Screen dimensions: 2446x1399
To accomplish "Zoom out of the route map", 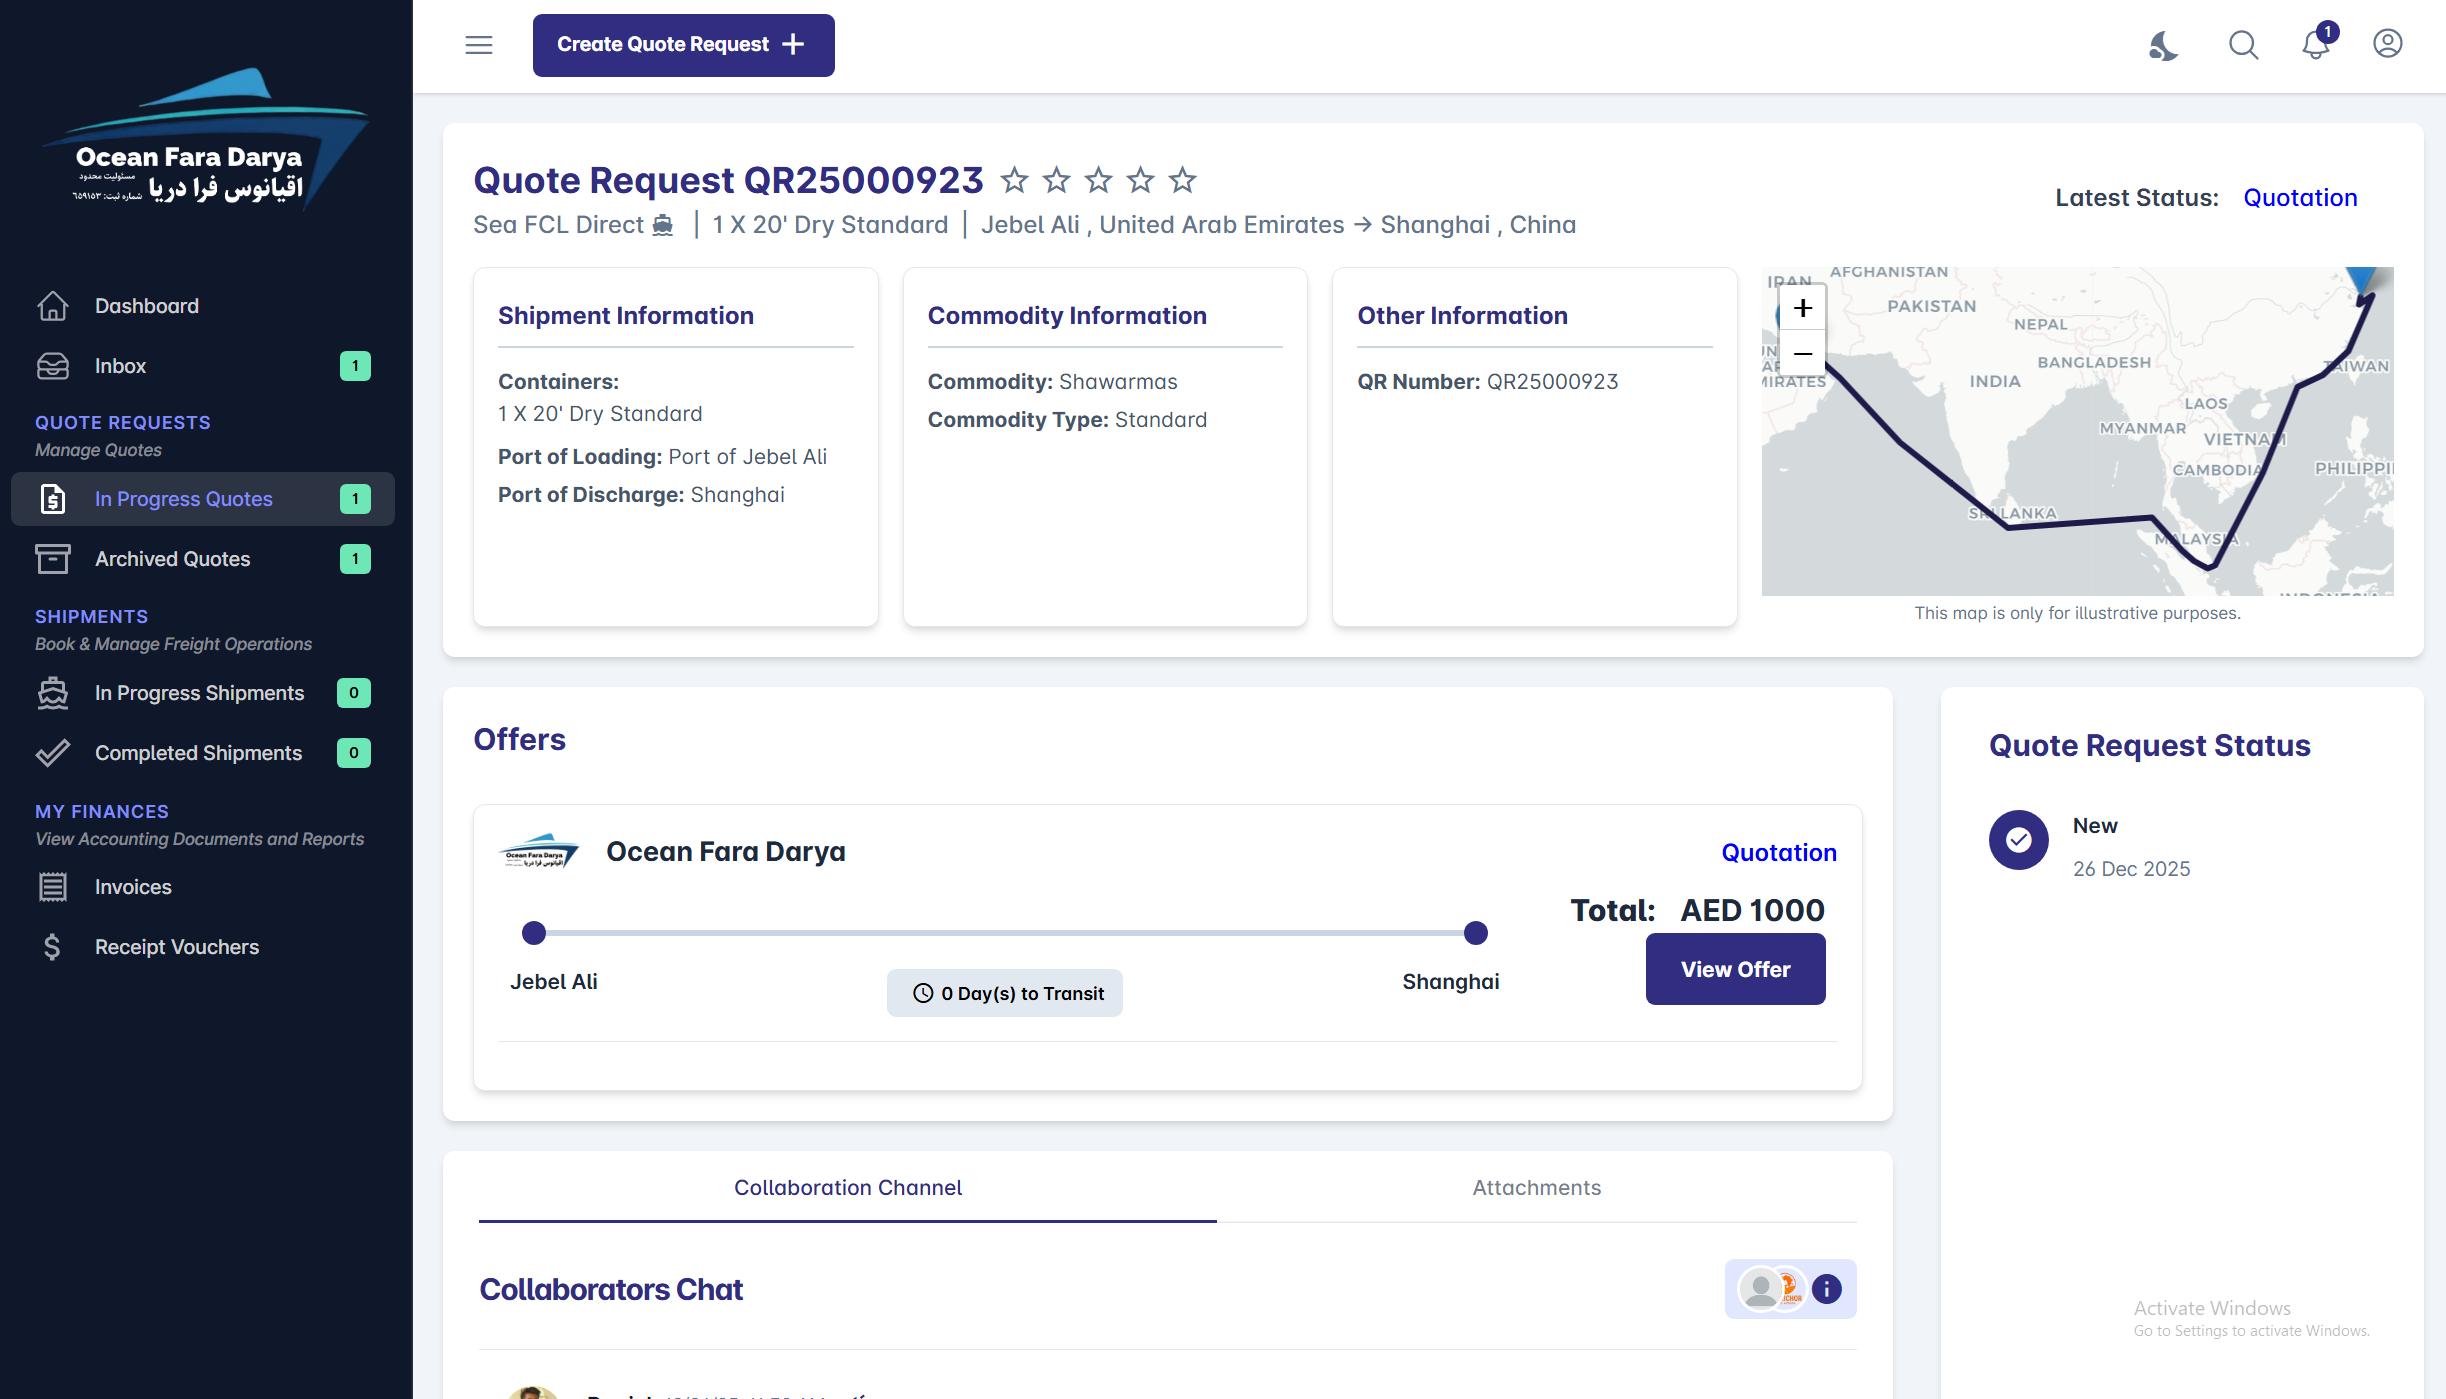I will coord(1802,354).
